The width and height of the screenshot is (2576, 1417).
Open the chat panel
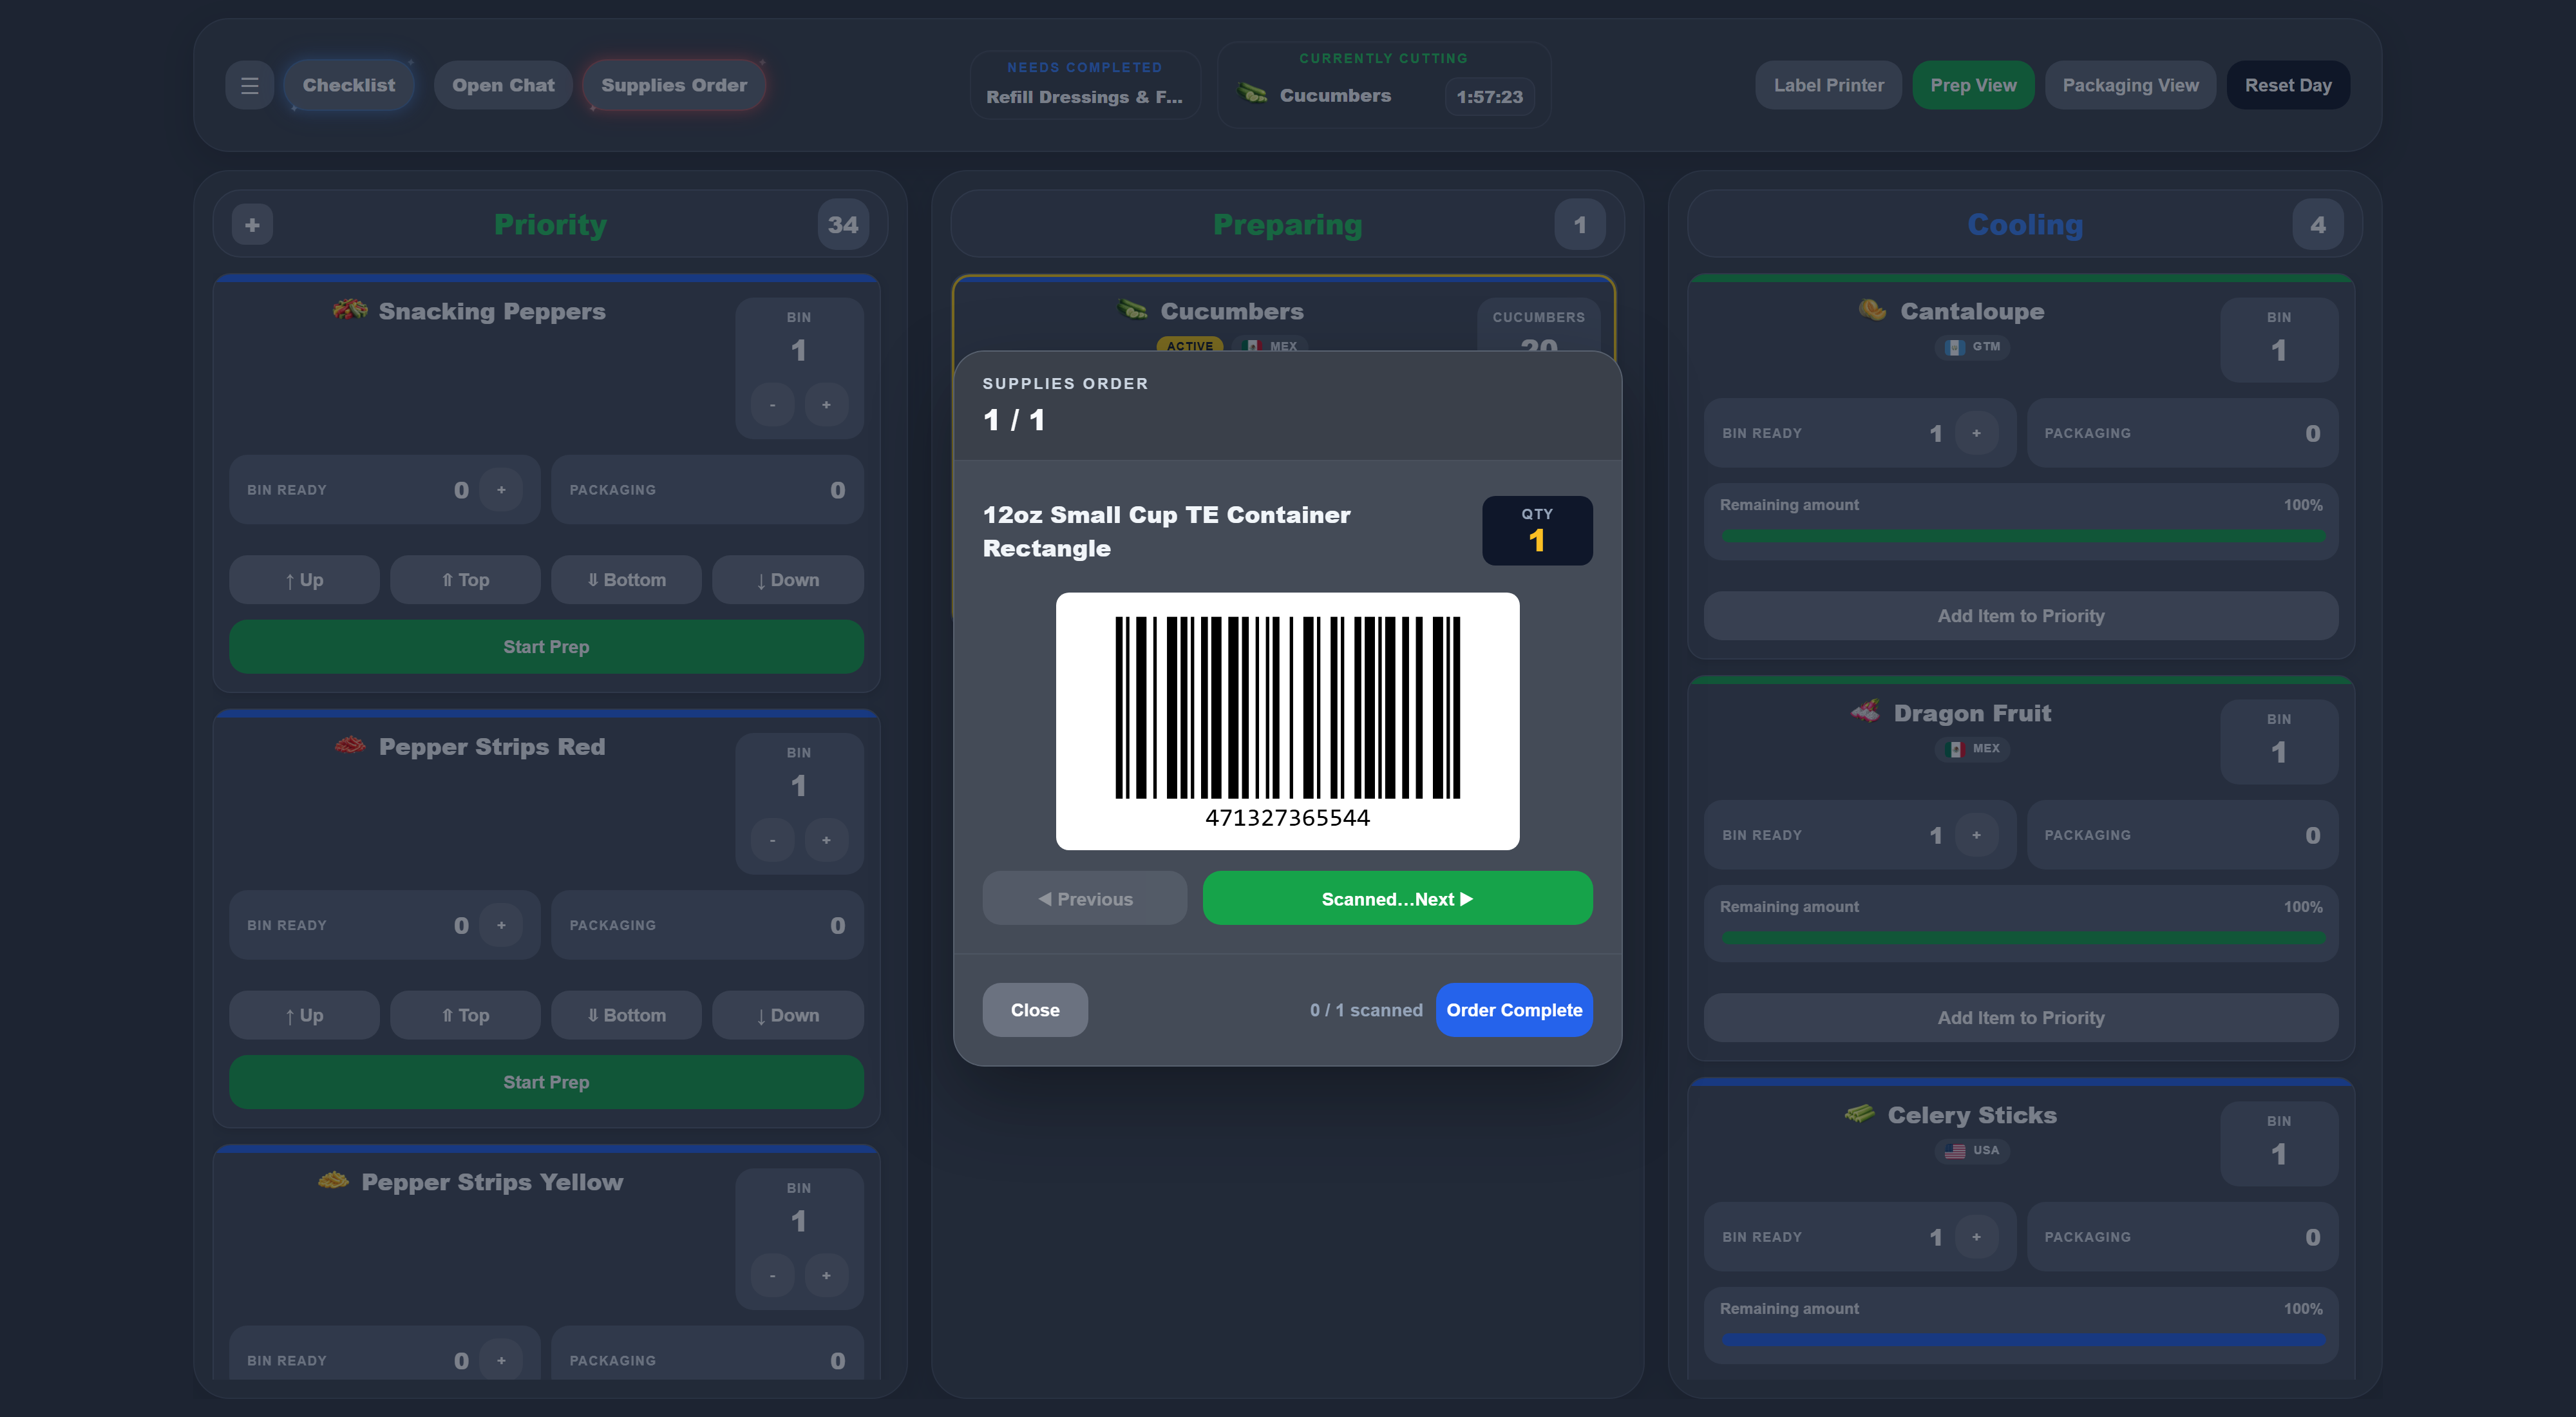point(503,85)
